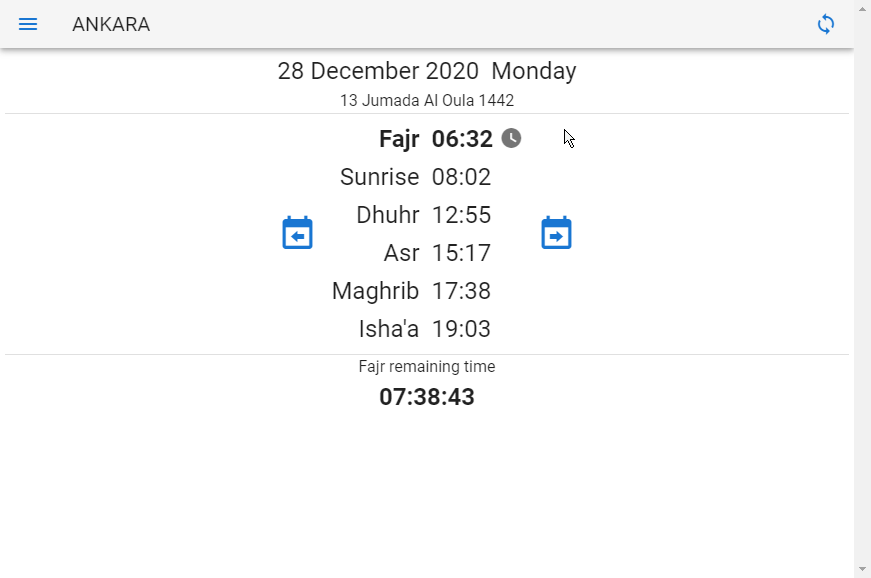Click the Fajr time 06:32
The height and width of the screenshot is (578, 871).
tap(462, 139)
